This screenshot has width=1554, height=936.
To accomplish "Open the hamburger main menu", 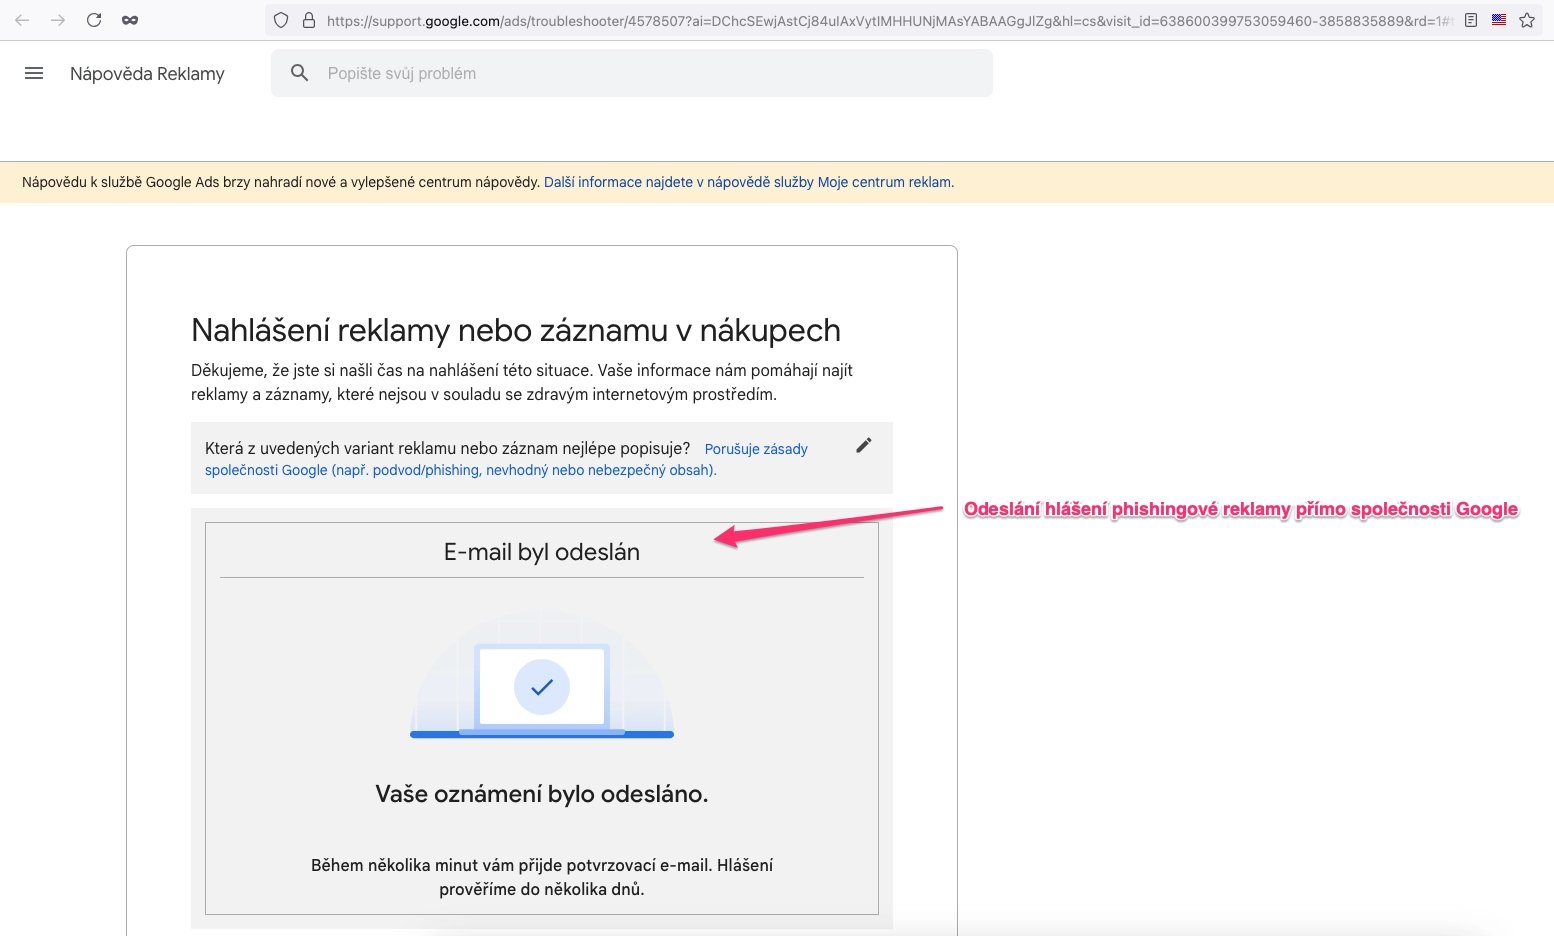I will coord(34,73).
